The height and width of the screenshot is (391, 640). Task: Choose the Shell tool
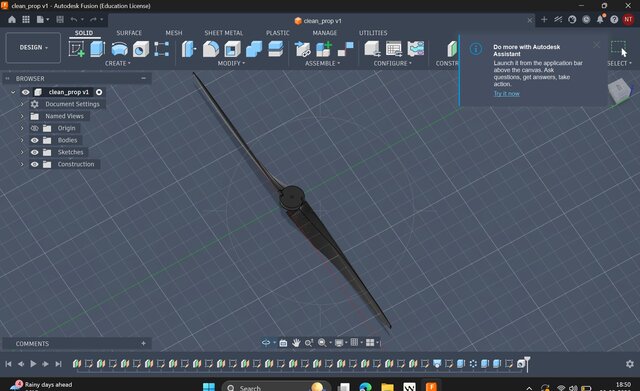point(232,49)
